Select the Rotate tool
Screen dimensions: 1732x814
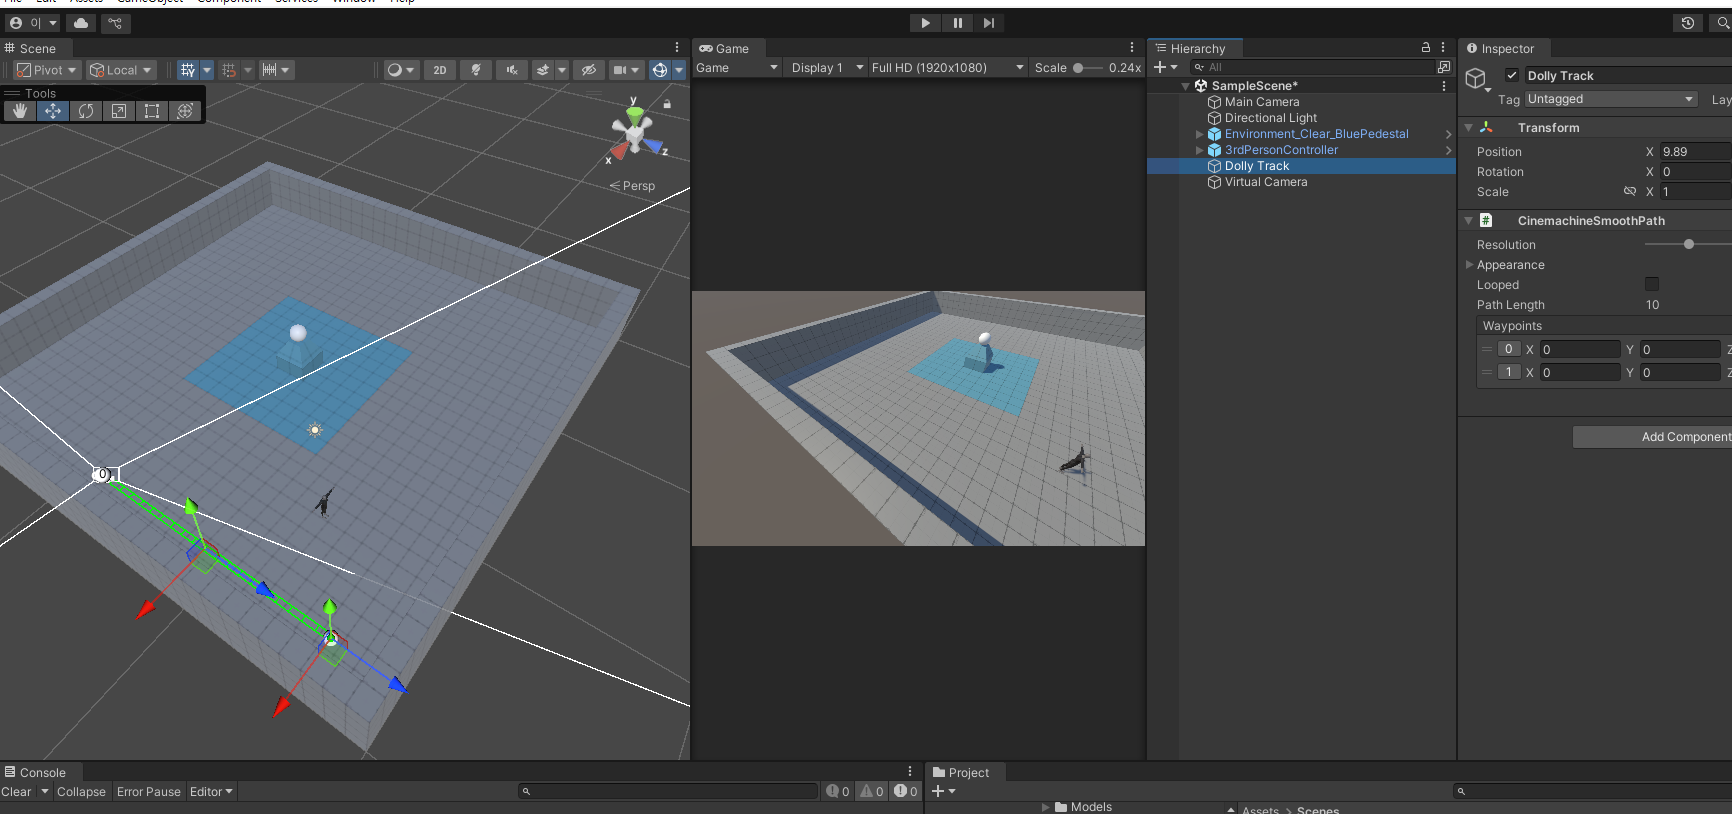tap(86, 111)
